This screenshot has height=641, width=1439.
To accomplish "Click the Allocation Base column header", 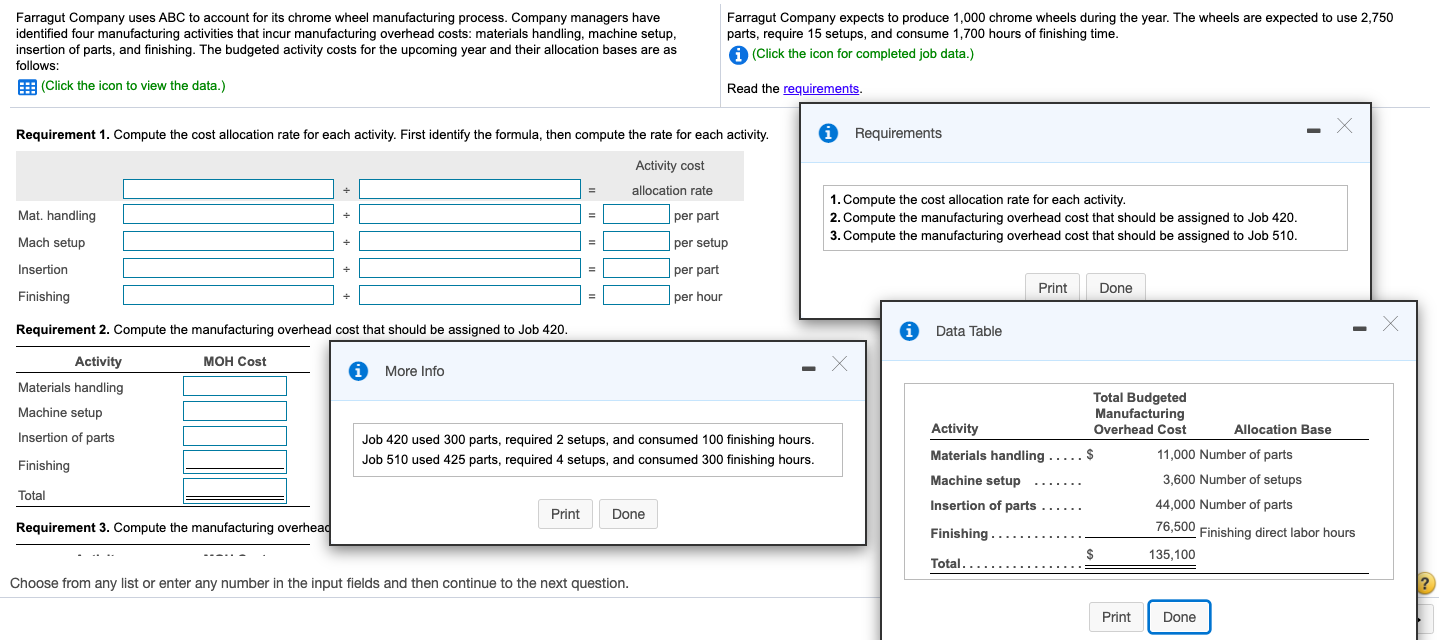I will pos(1283,430).
